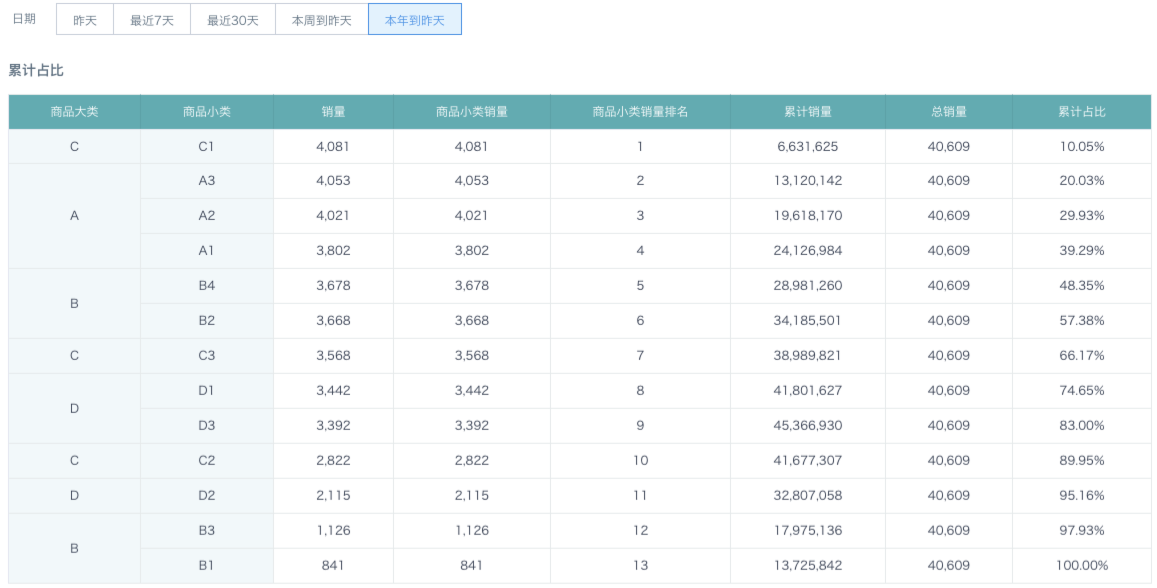This screenshot has width=1157, height=588.
Task: Choose the 本周到昨天 date option
Action: pyautogui.click(x=322, y=20)
